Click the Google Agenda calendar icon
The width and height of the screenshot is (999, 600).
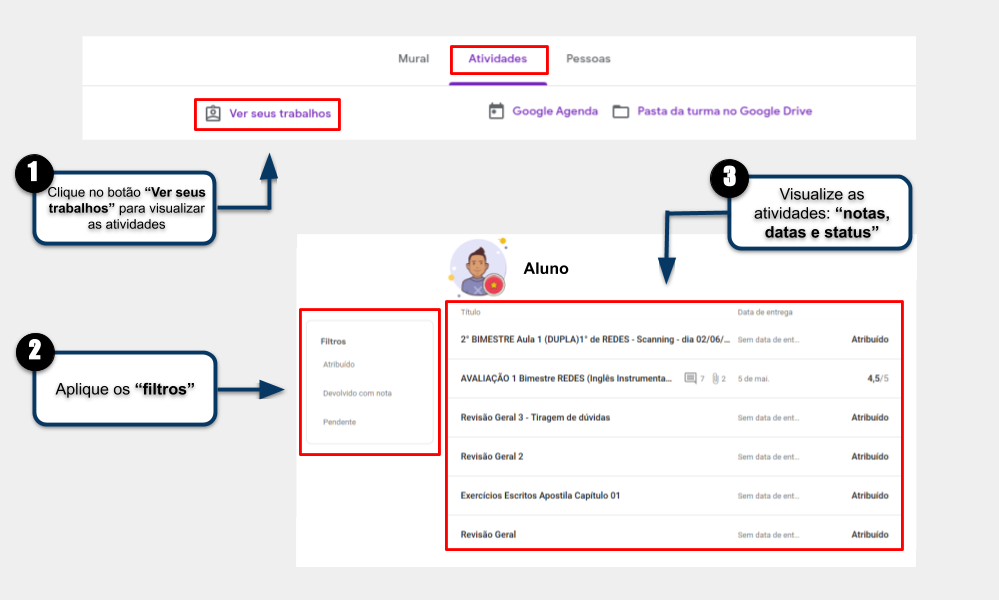[x=496, y=111]
